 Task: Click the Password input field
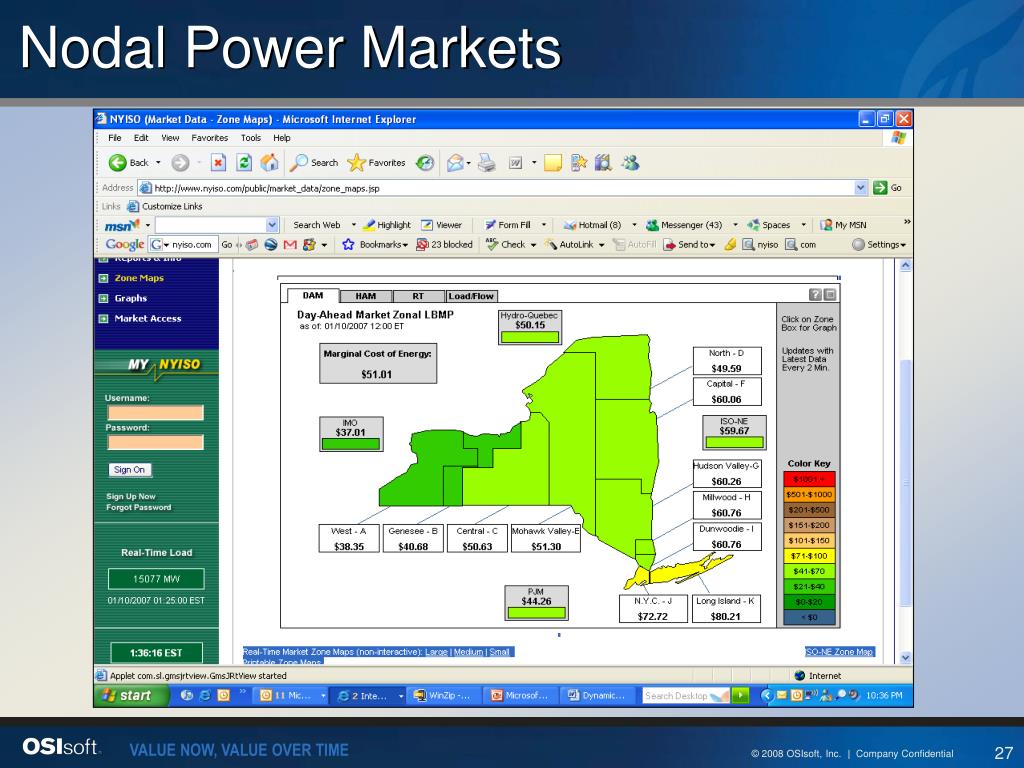155,442
